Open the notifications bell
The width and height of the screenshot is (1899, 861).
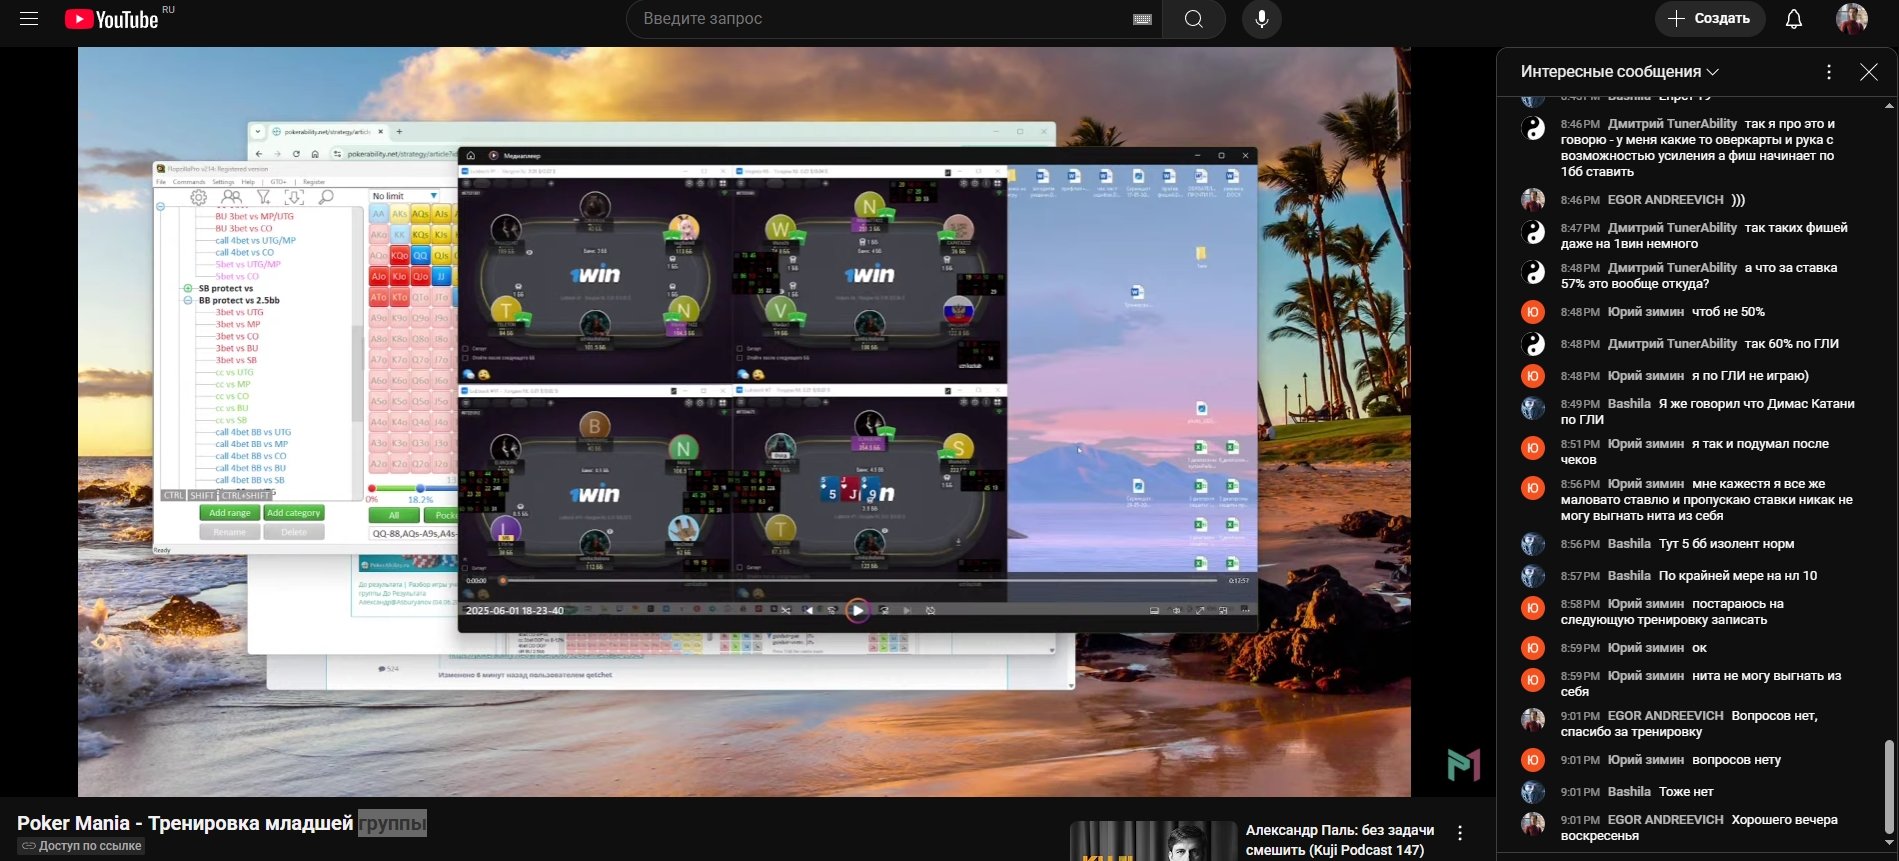click(1794, 19)
